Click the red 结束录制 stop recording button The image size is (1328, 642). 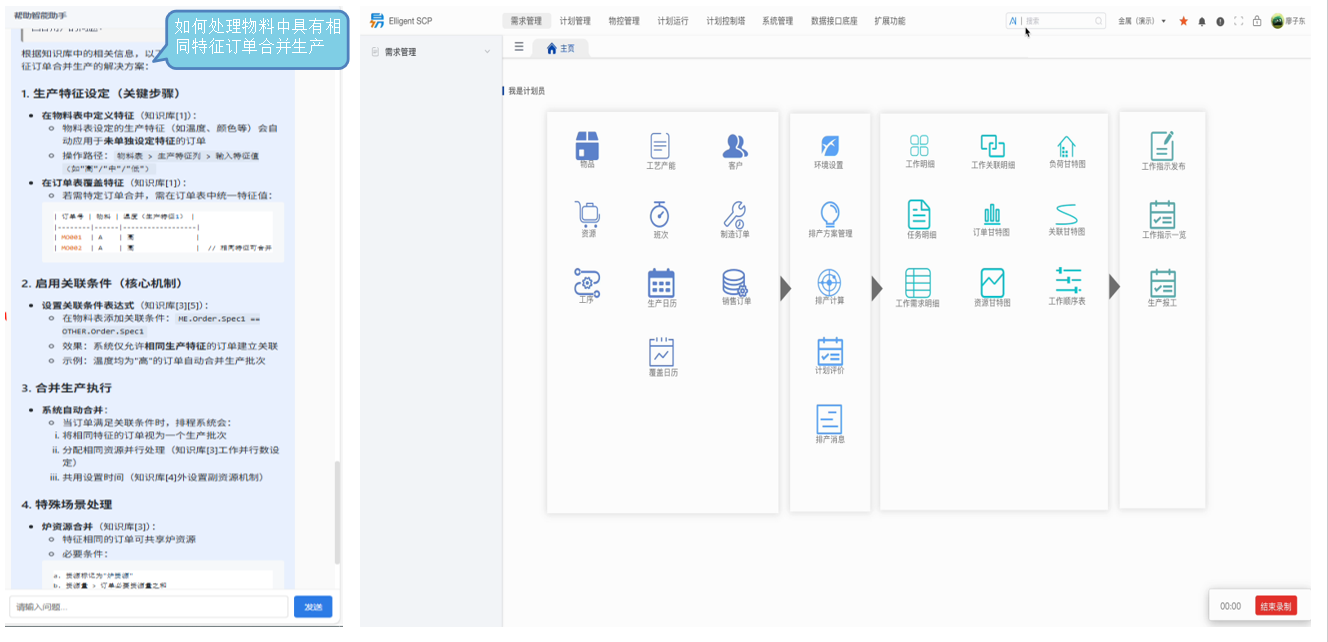click(1275, 606)
